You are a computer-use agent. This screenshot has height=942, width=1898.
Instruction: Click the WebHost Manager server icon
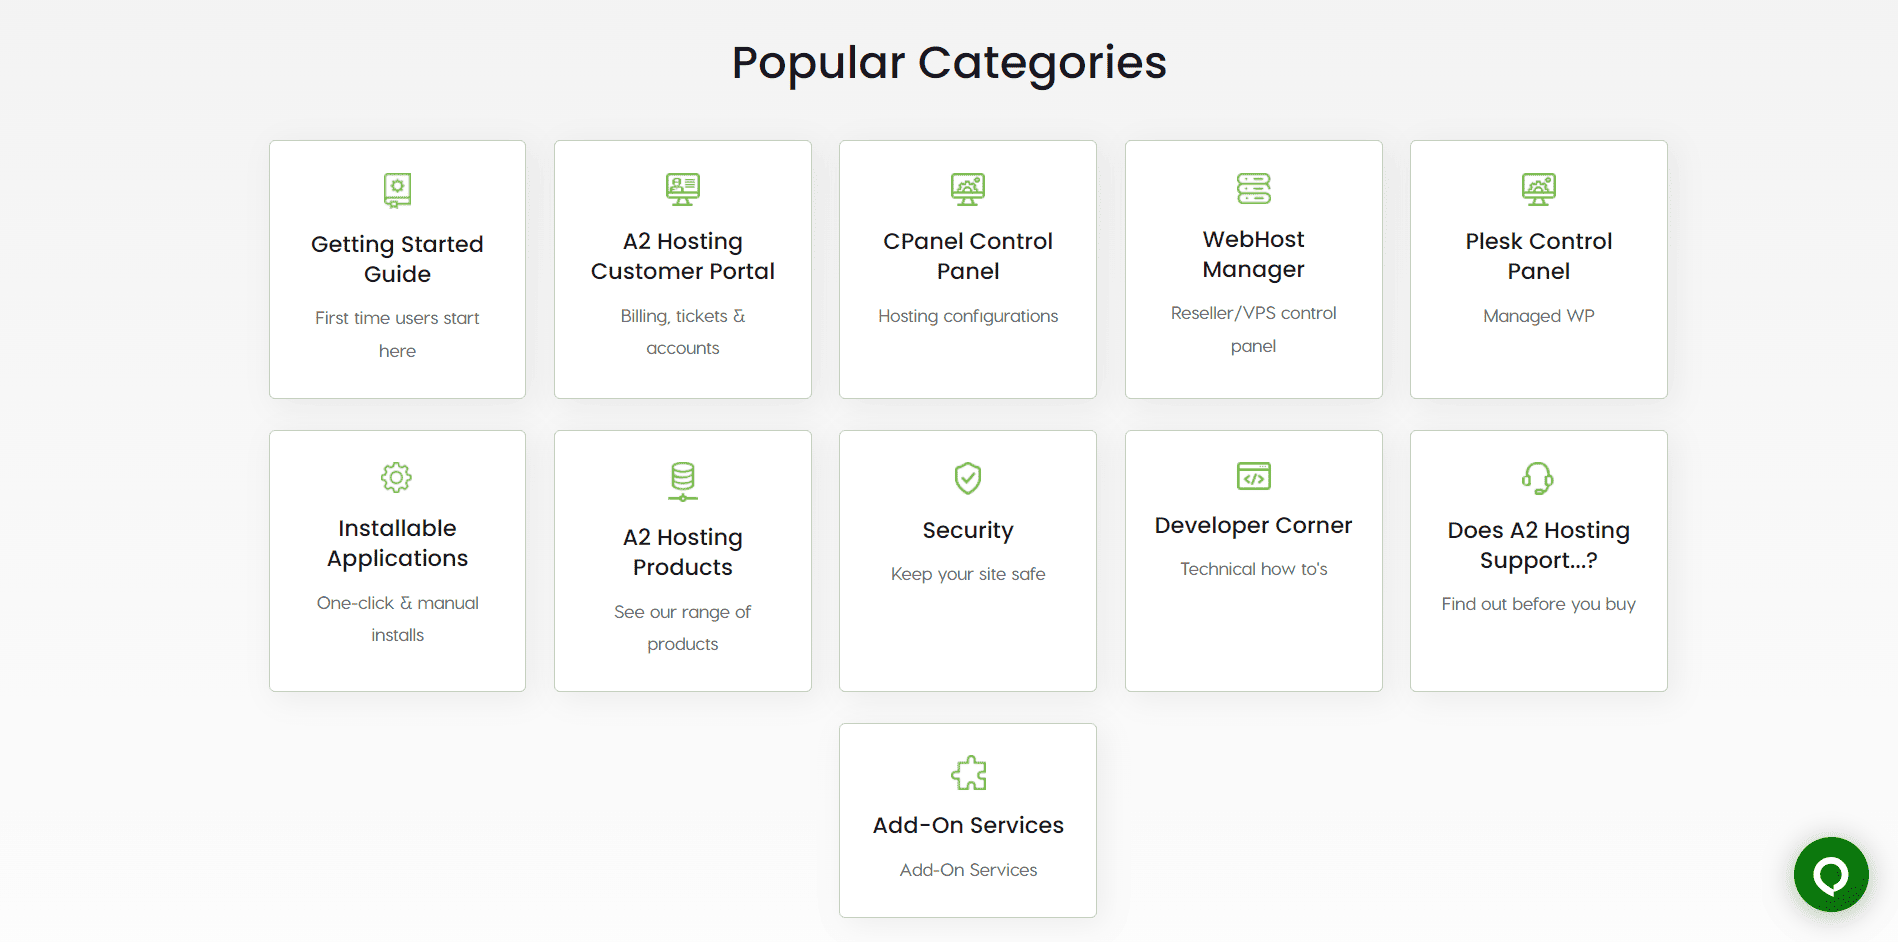tap(1253, 188)
